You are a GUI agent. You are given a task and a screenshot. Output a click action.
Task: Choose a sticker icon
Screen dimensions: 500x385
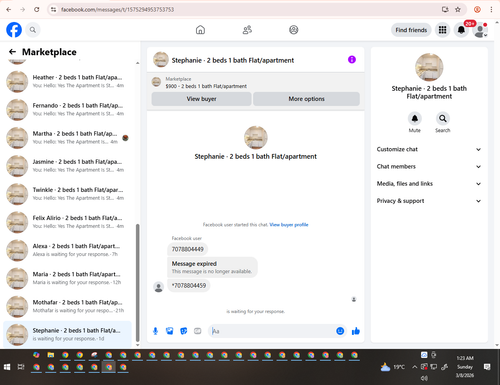coord(184,331)
